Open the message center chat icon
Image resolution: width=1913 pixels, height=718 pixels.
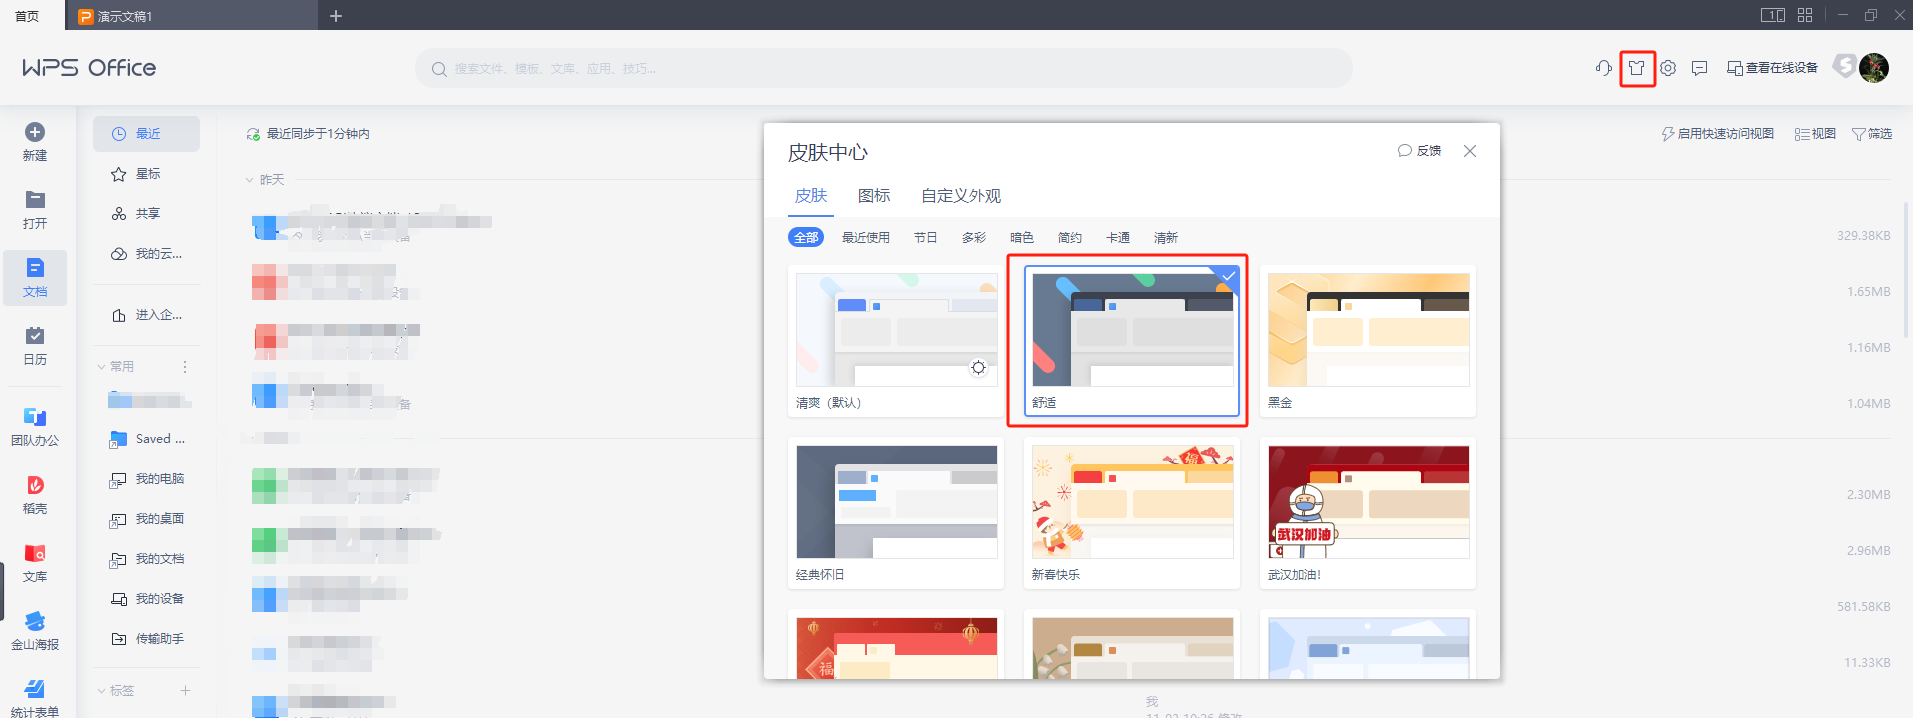[1699, 68]
